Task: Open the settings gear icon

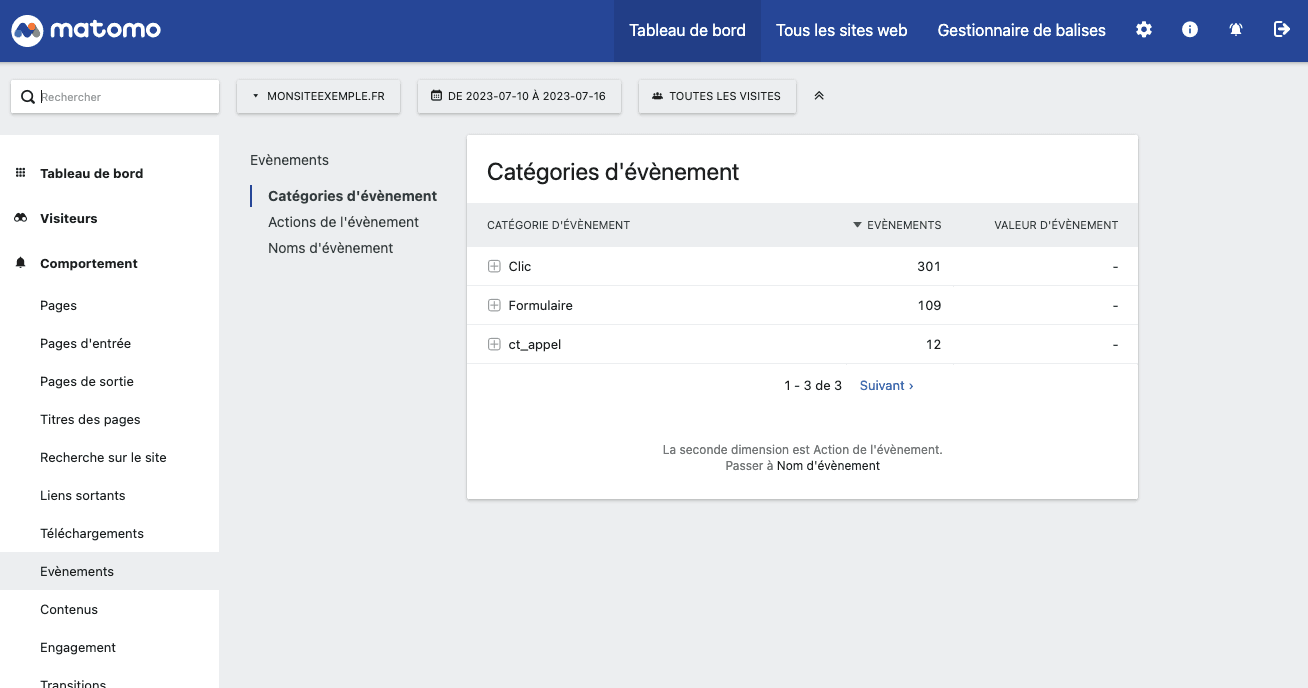Action: 1143,30
